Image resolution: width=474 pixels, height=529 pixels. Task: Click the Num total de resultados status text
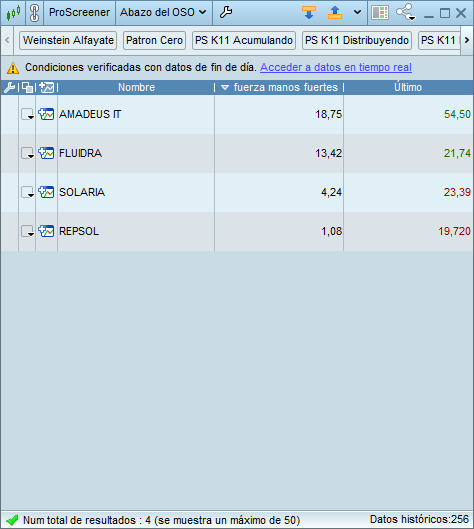(x=161, y=520)
